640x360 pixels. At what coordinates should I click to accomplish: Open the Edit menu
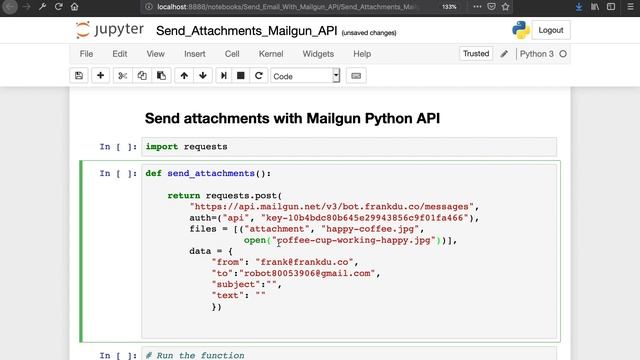[120, 54]
